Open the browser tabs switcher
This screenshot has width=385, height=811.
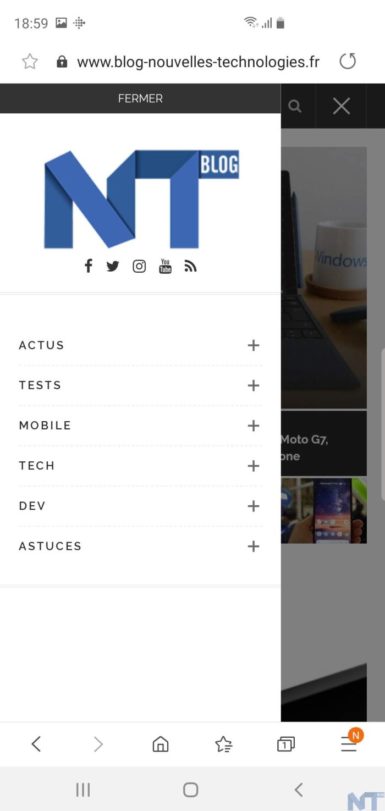[286, 744]
